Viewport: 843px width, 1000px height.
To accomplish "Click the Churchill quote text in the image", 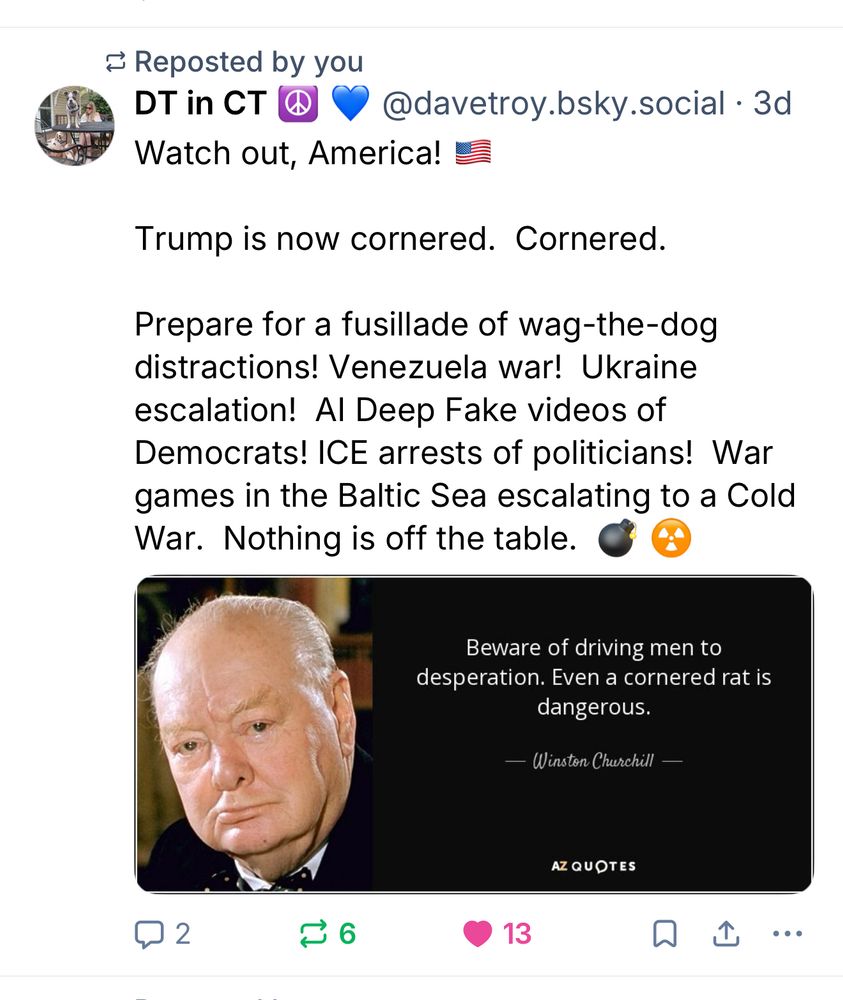I will tap(593, 677).
